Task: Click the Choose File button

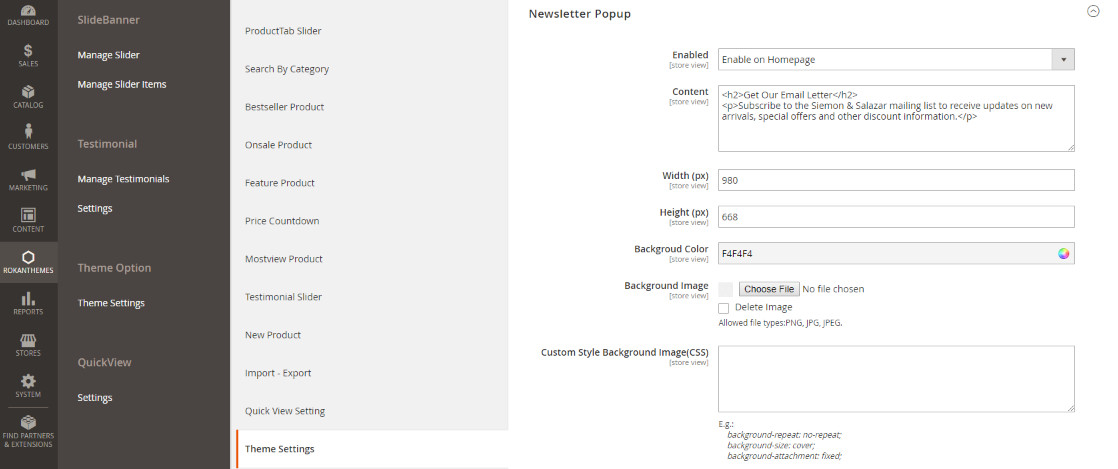Action: (769, 289)
